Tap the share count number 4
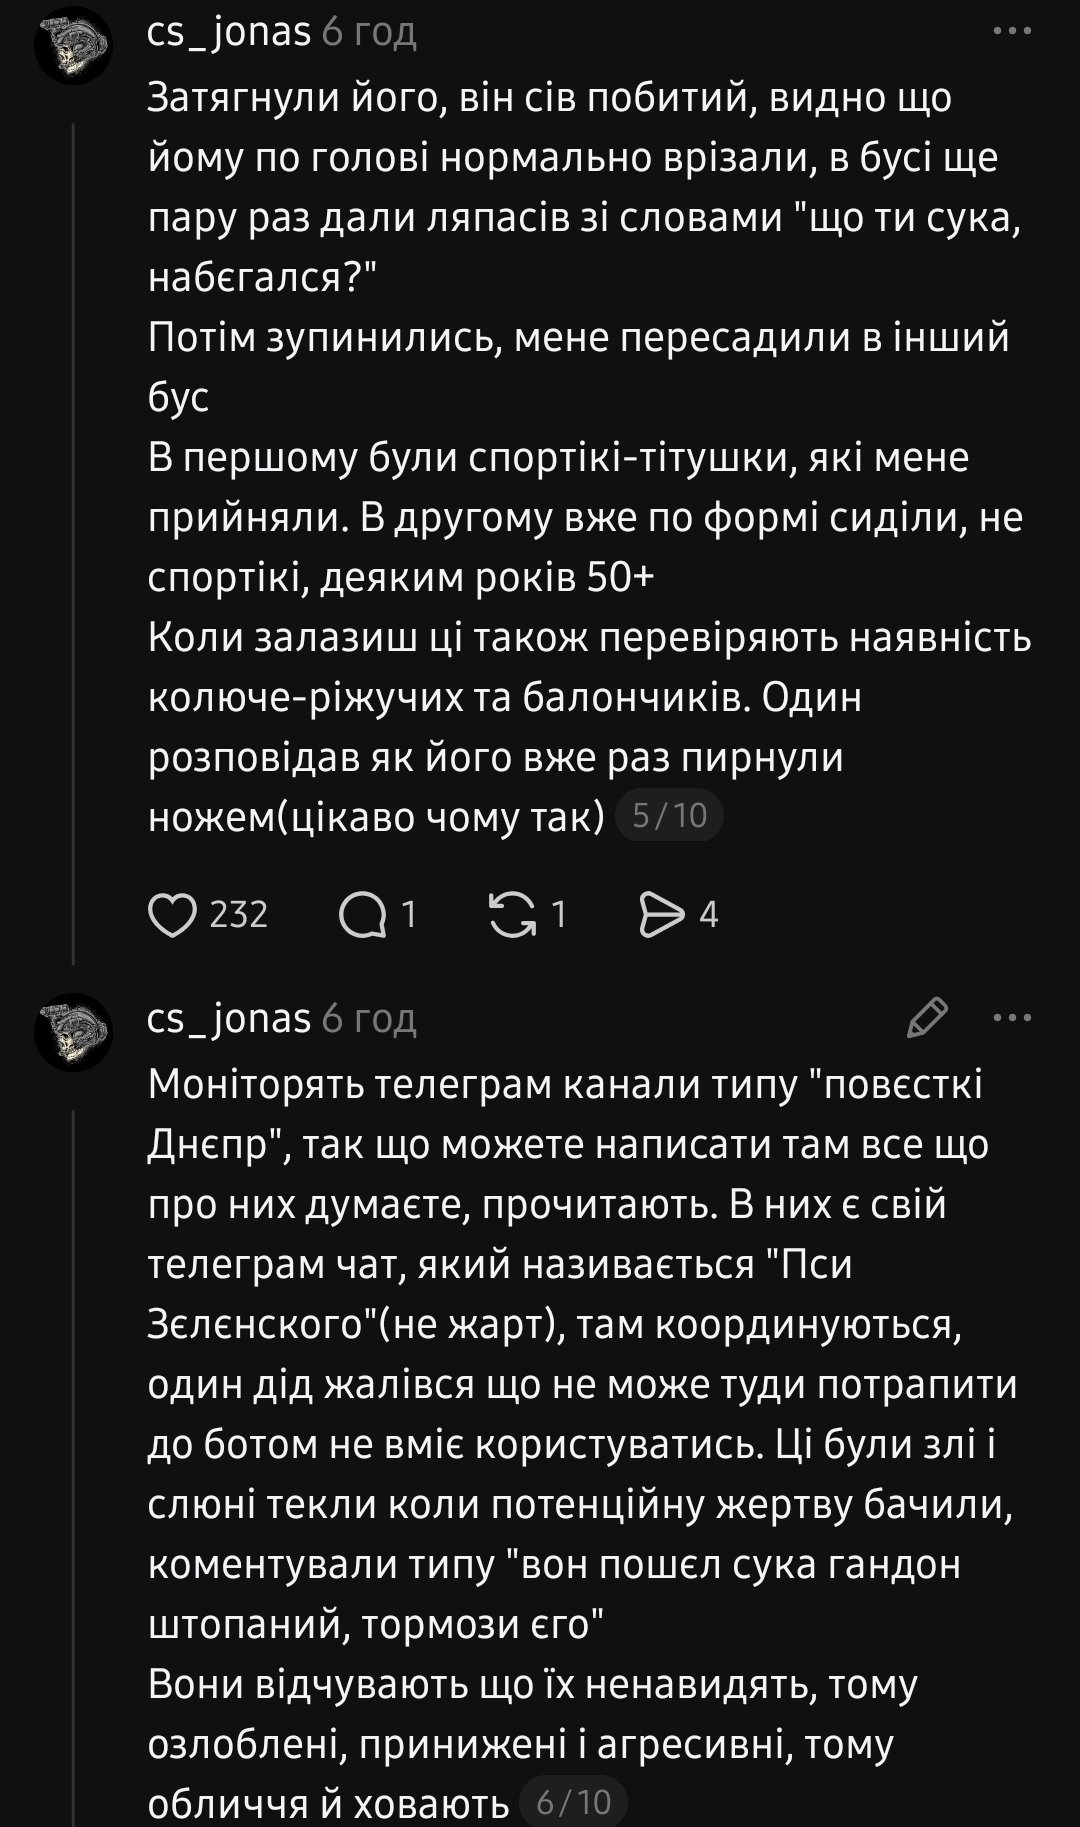Image resolution: width=1080 pixels, height=1827 pixels. coord(708,914)
